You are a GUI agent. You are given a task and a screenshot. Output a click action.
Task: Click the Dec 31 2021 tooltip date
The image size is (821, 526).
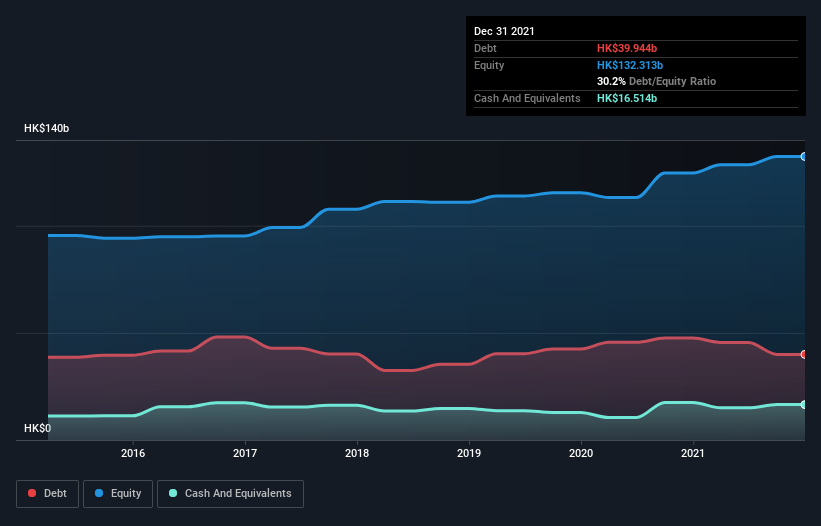504,31
